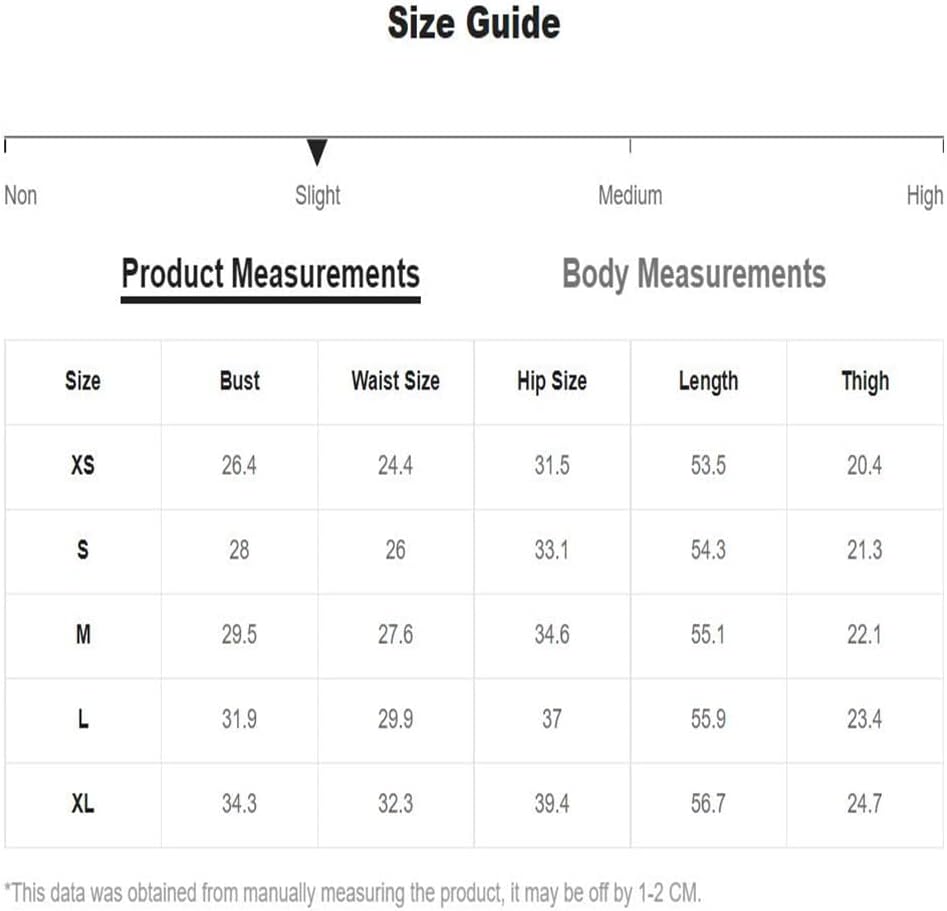Click the Thigh column header
Image resolution: width=947 pixels, height=911 pixels.
pyautogui.click(x=865, y=381)
